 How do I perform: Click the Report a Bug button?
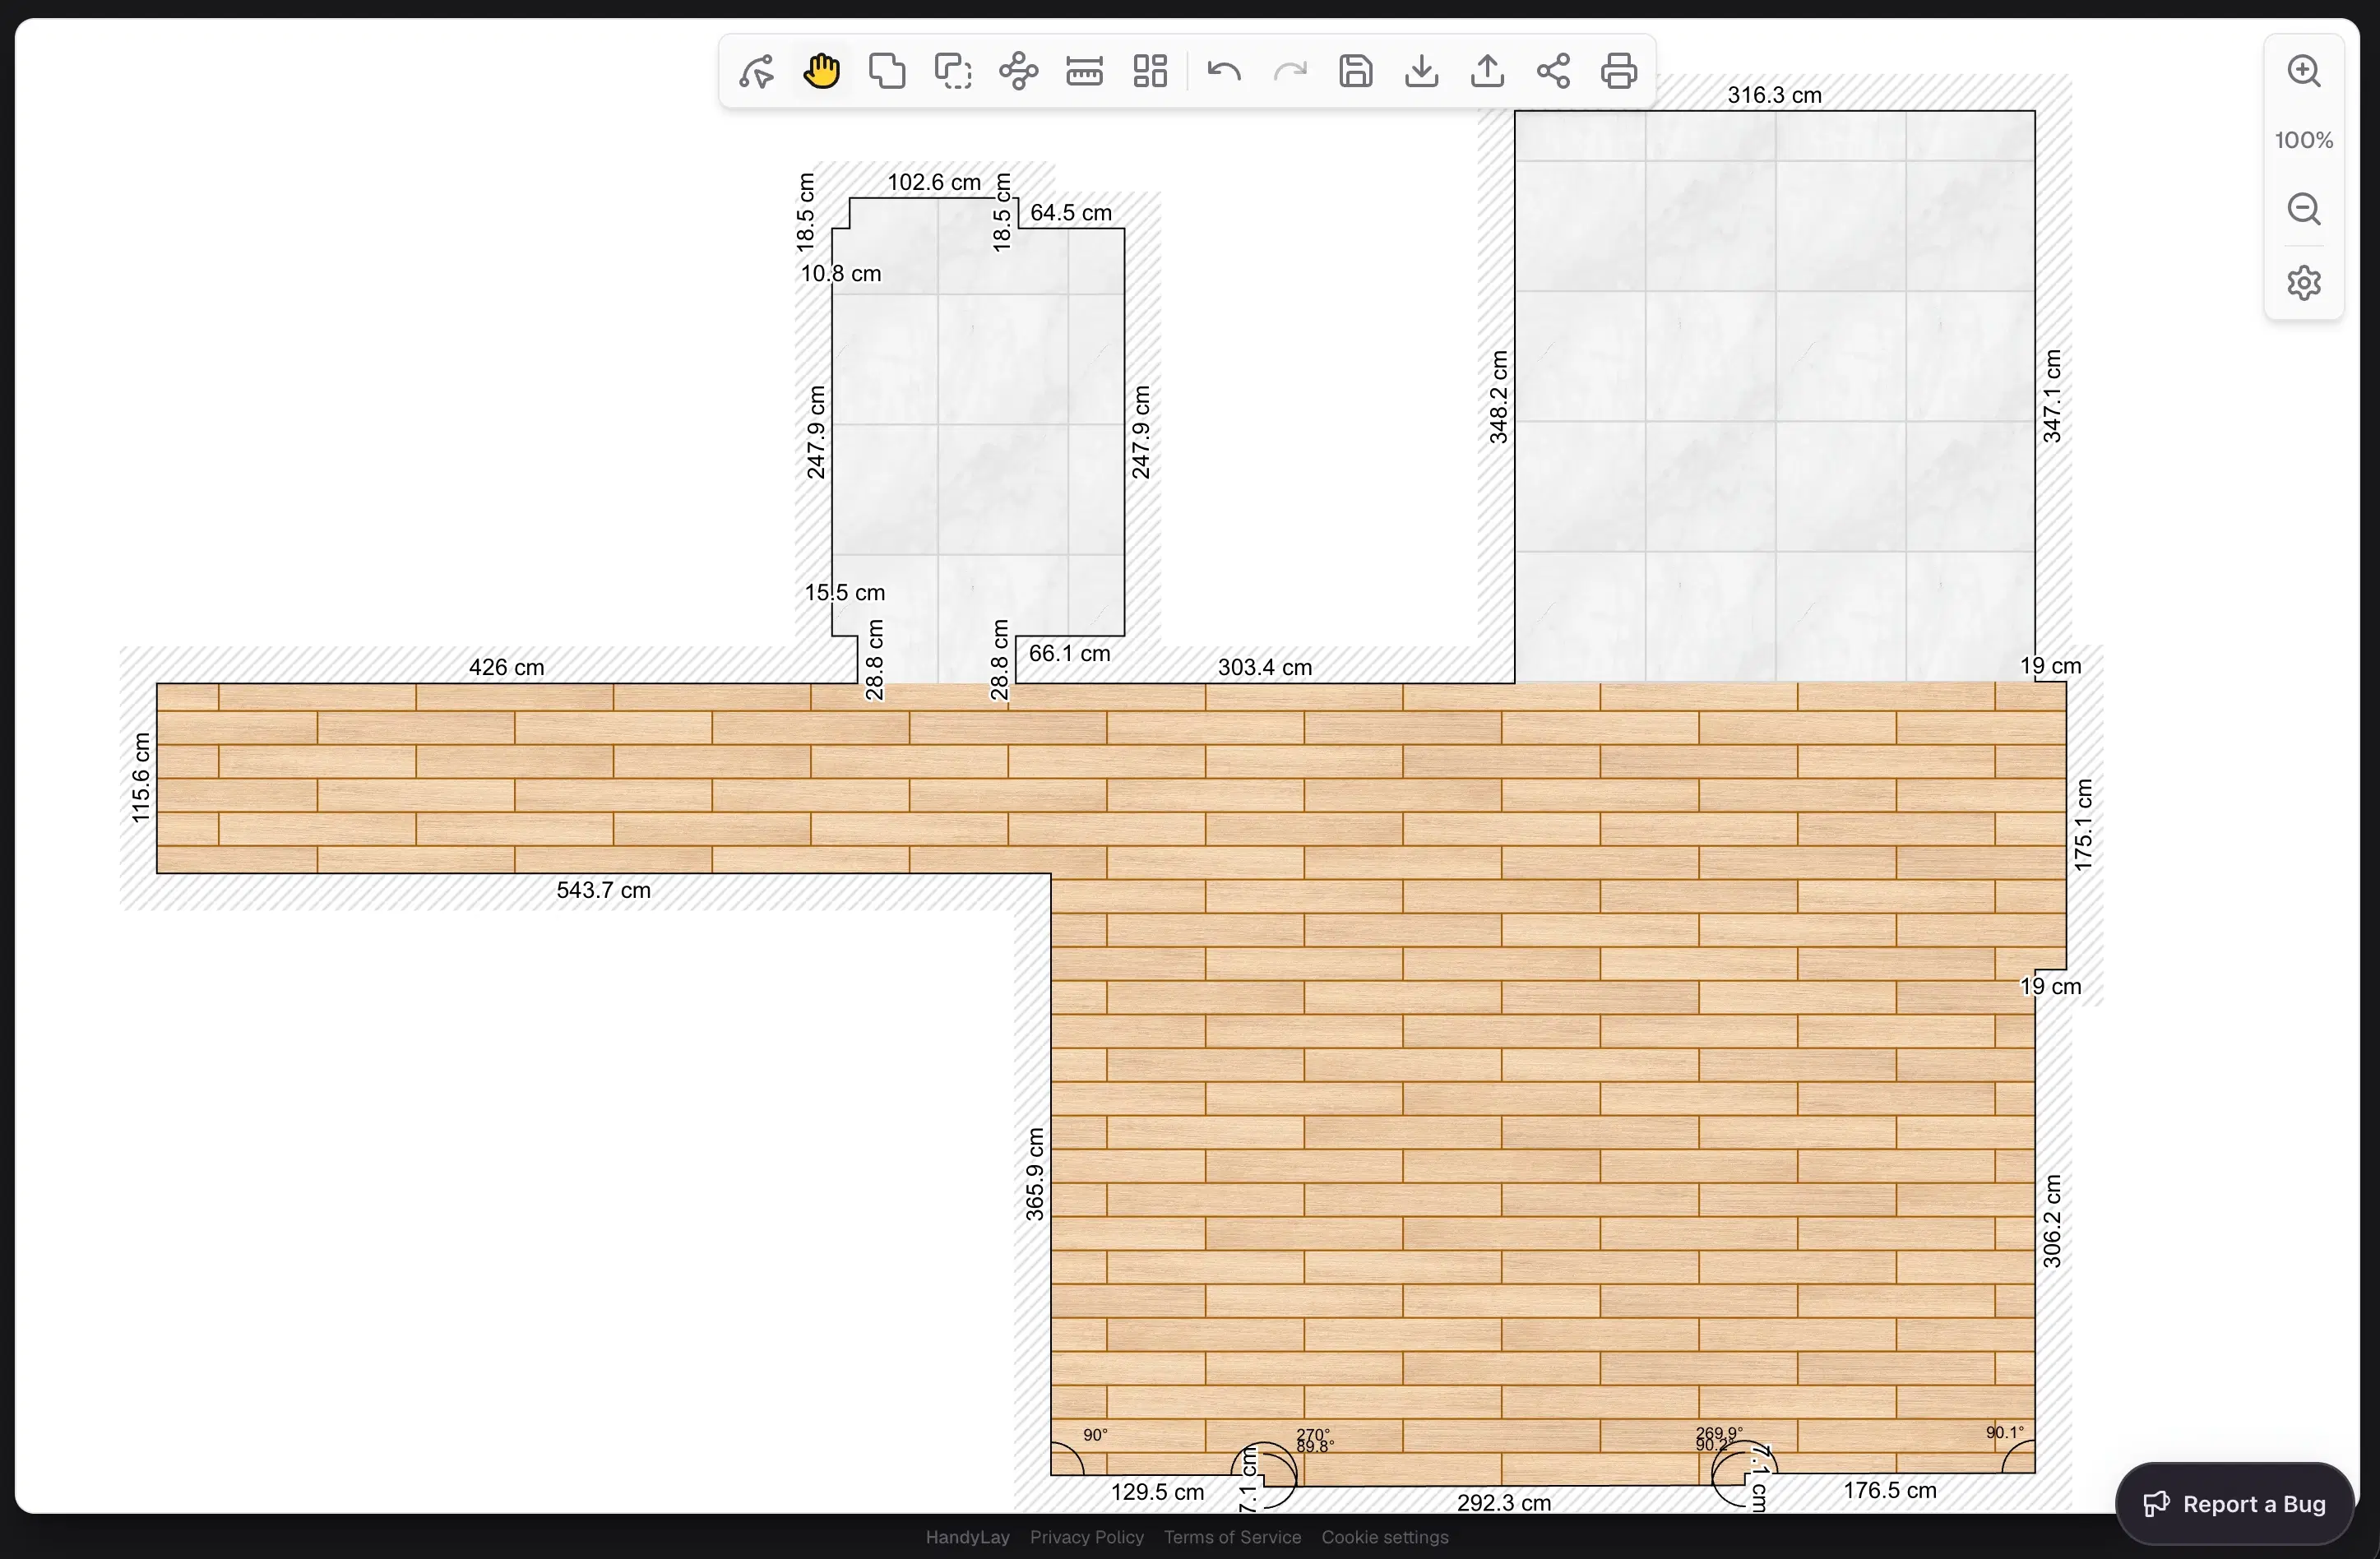[2235, 1504]
